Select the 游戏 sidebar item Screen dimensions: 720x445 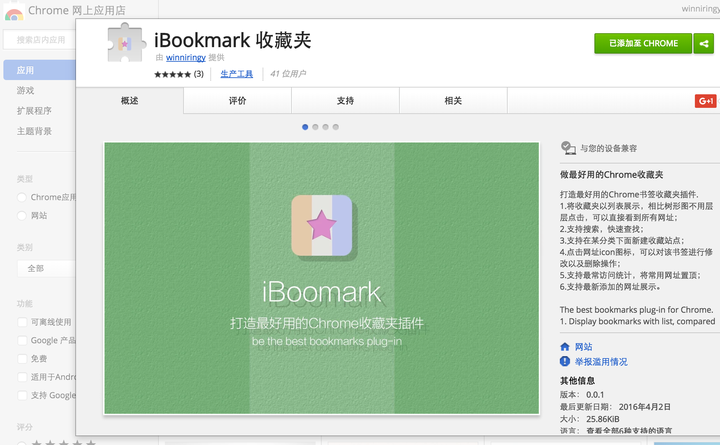[25, 90]
